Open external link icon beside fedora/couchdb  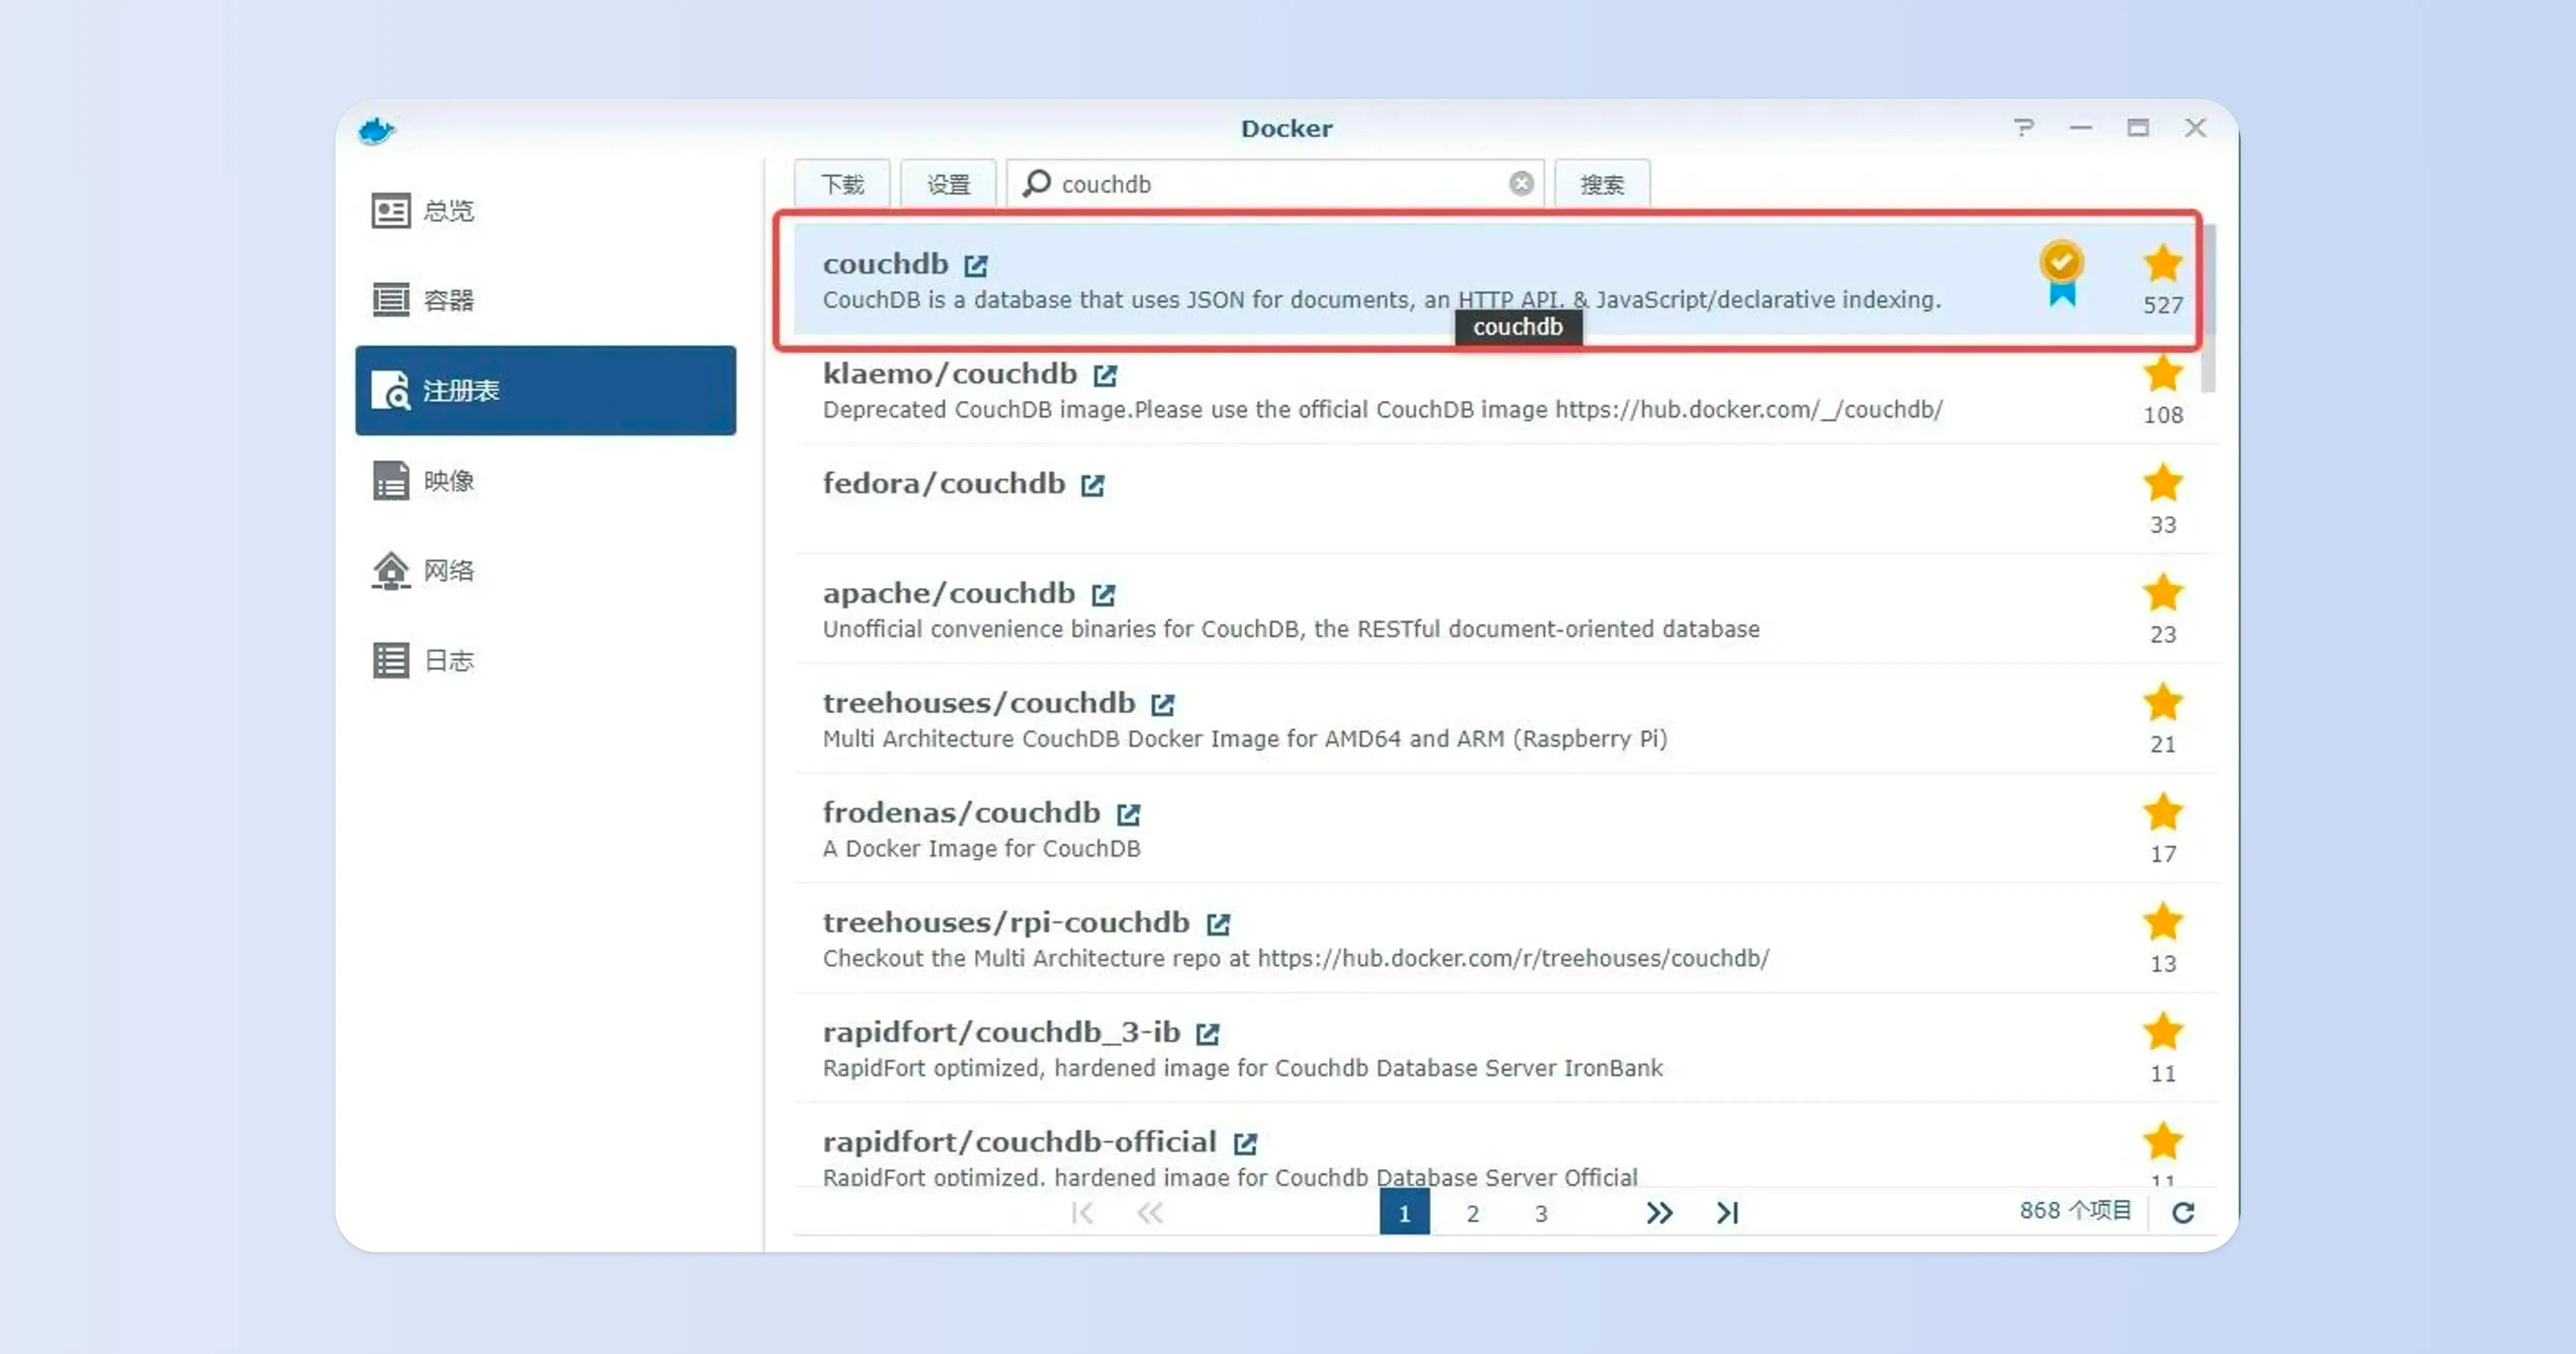(x=1092, y=486)
